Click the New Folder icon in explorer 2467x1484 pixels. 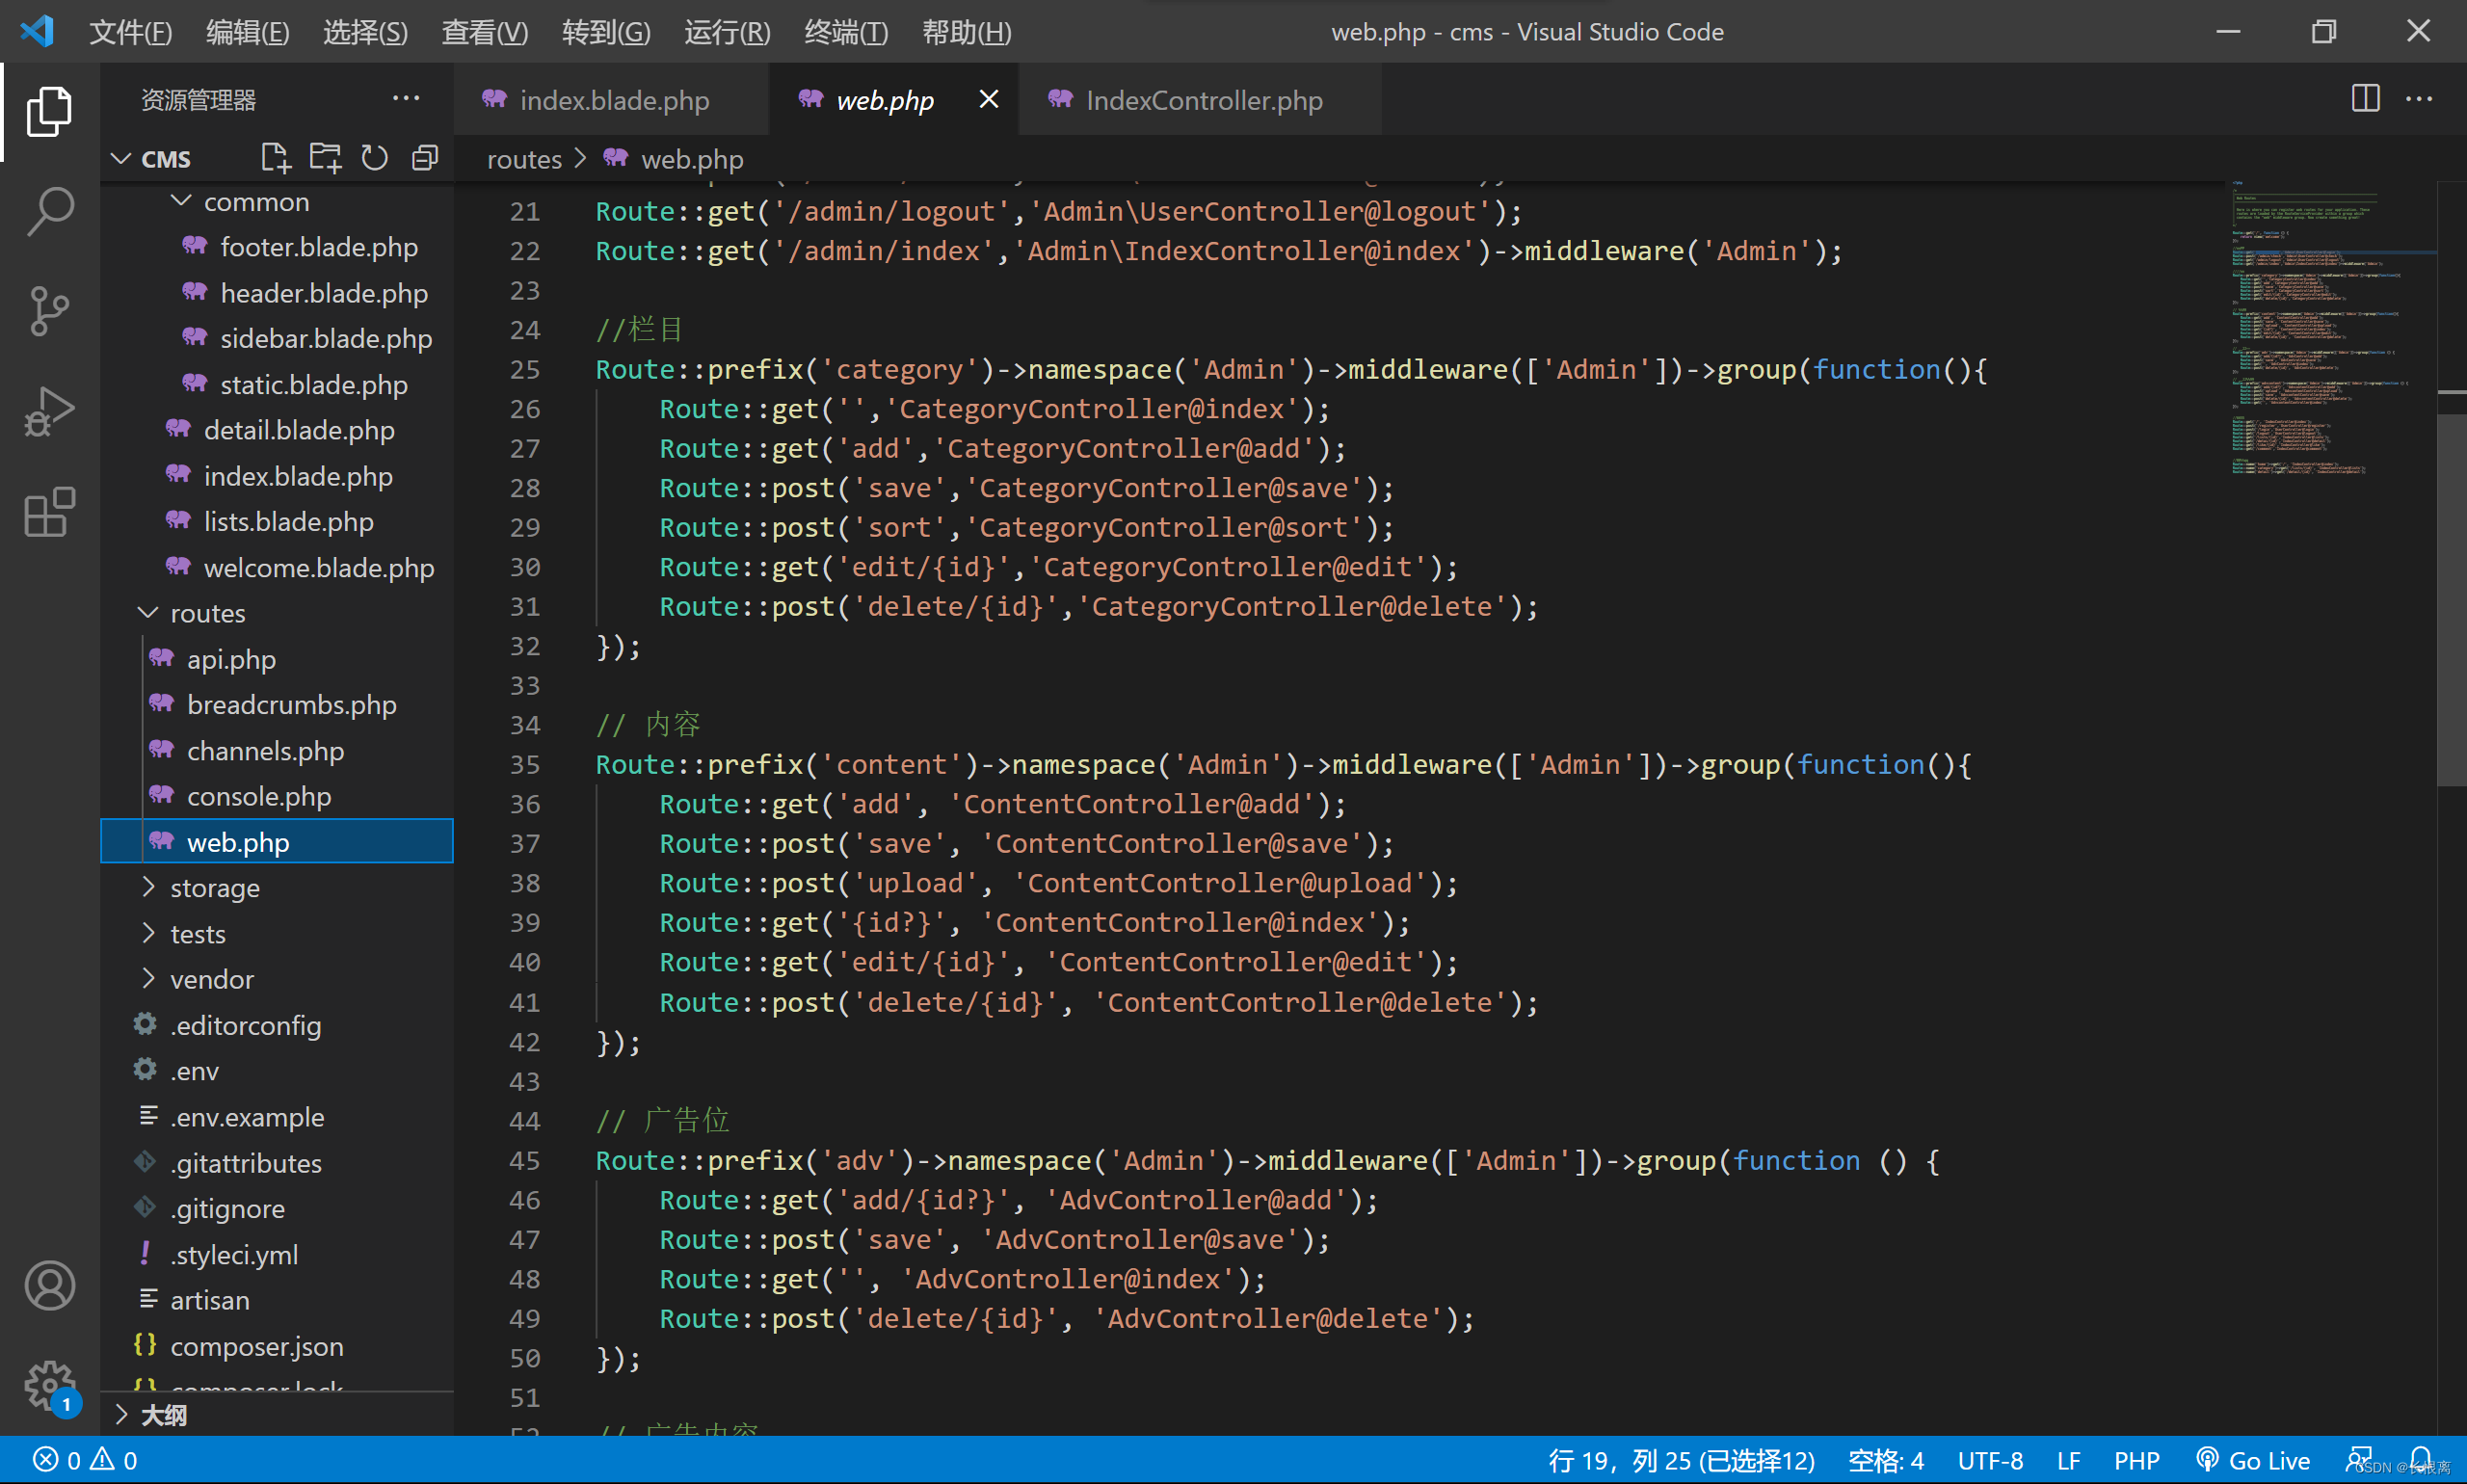click(325, 158)
